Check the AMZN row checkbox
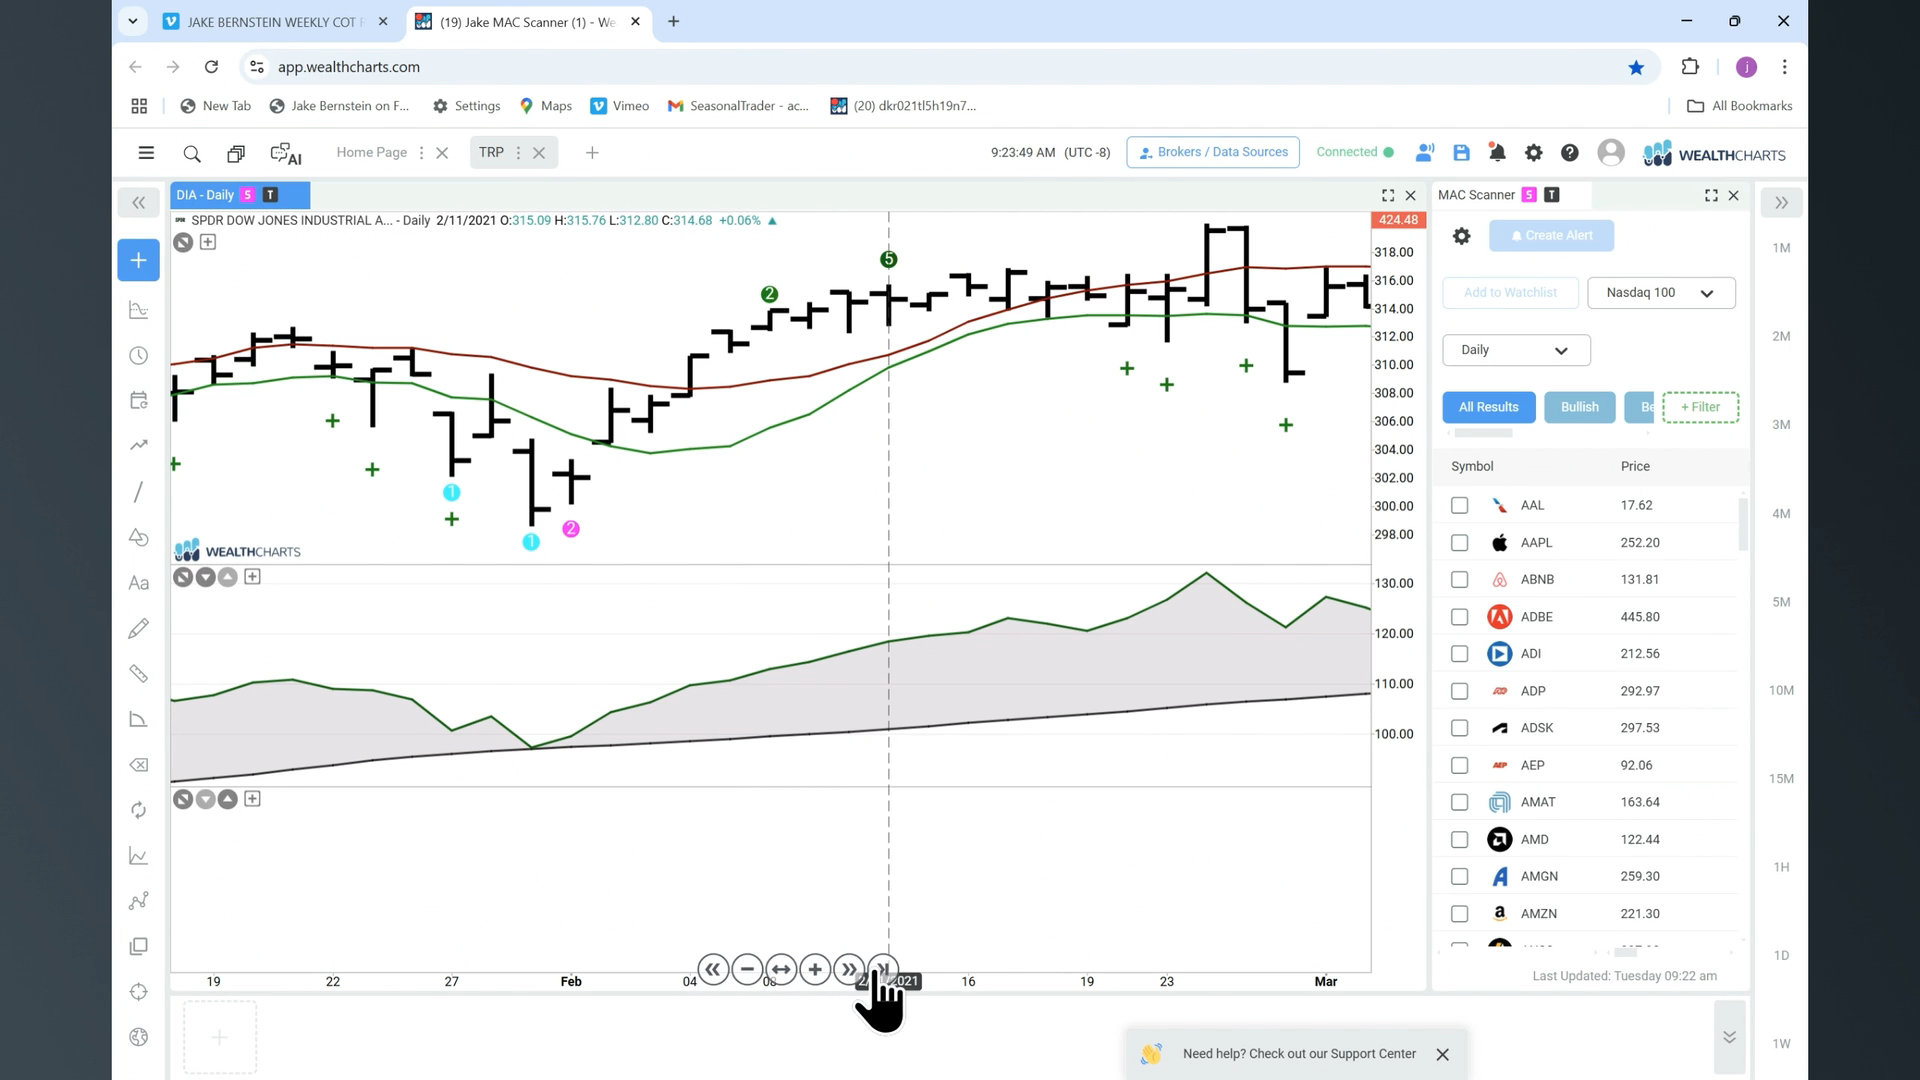 (x=1459, y=914)
